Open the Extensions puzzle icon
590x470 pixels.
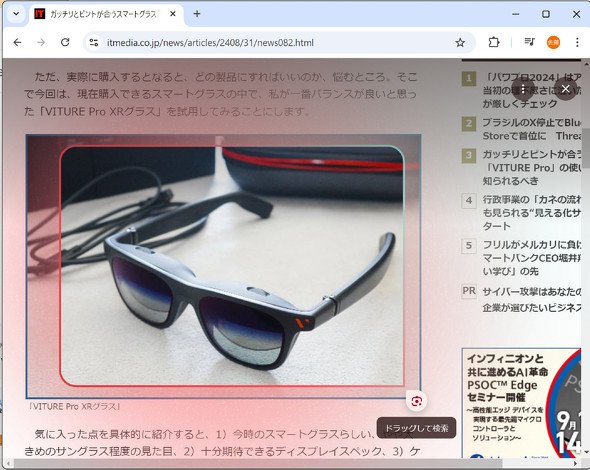(494, 43)
